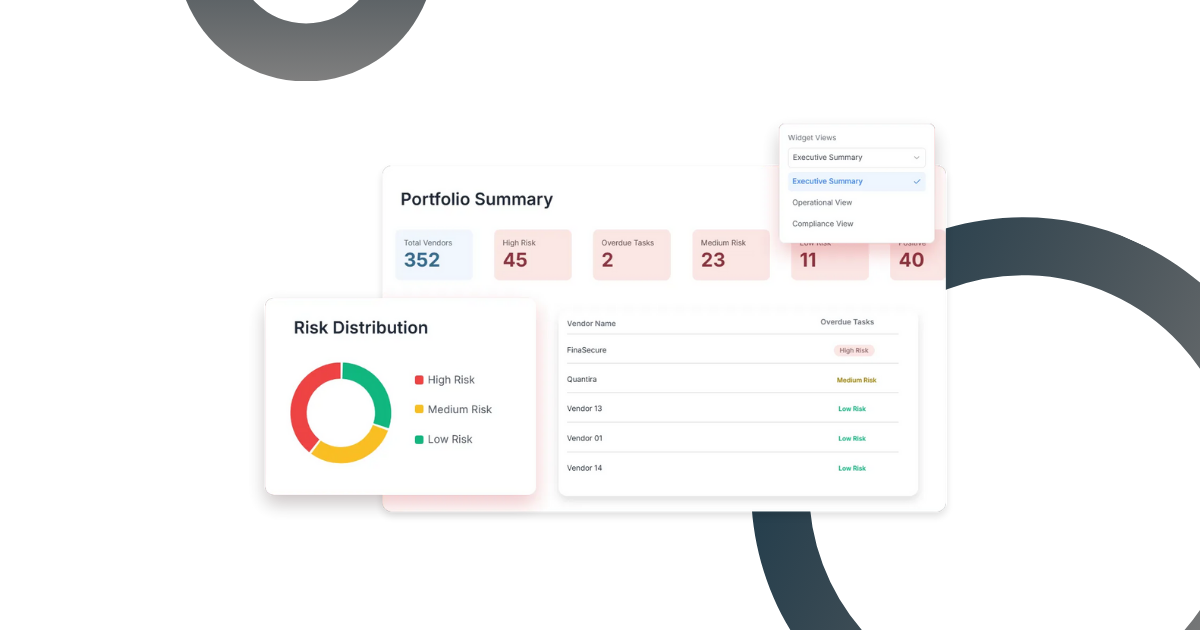
Task: Click the Low Risk 11 card
Action: (x=830, y=262)
